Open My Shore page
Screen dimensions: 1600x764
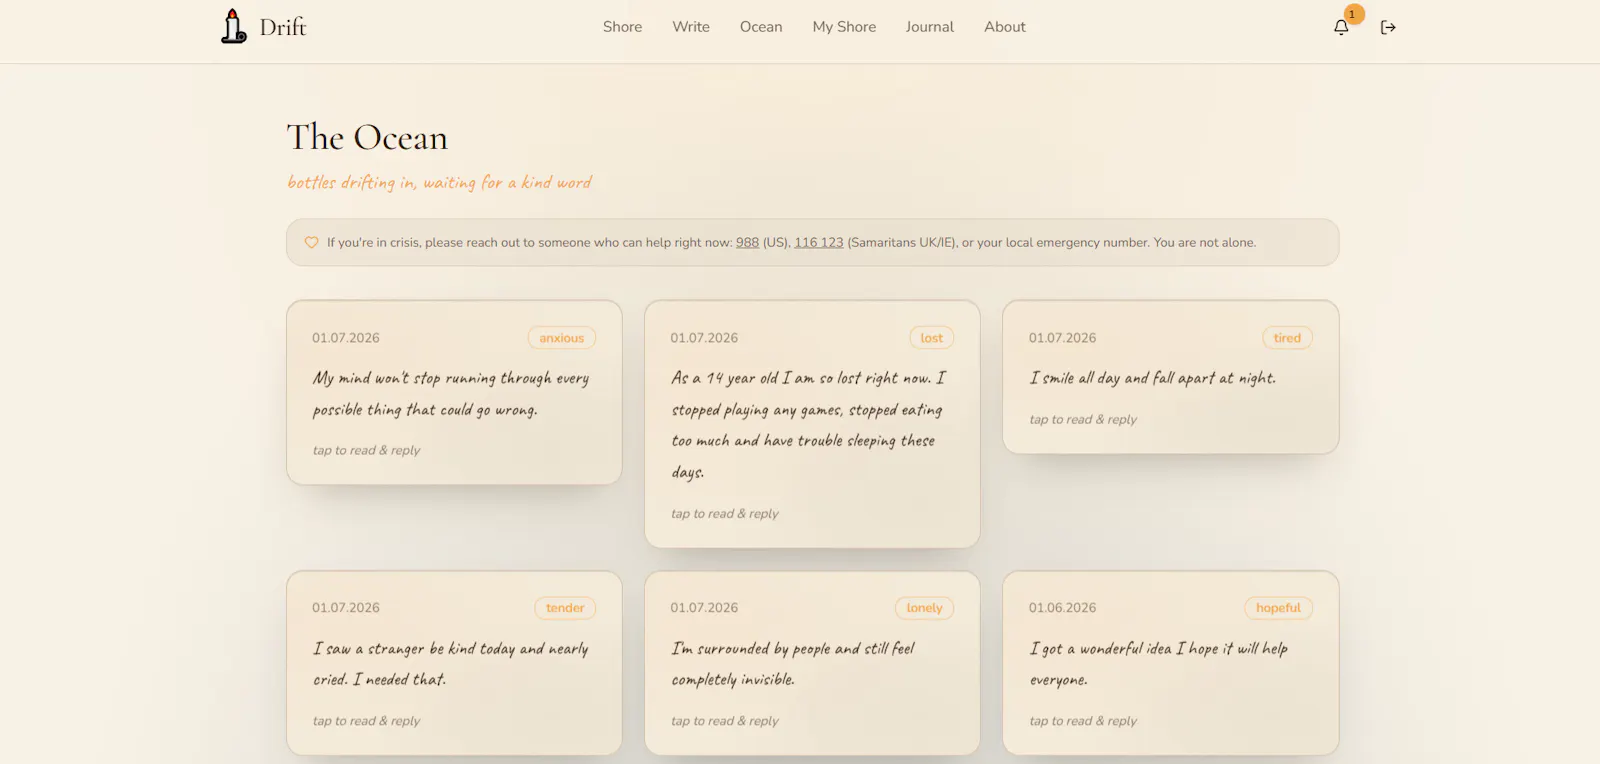844,27
